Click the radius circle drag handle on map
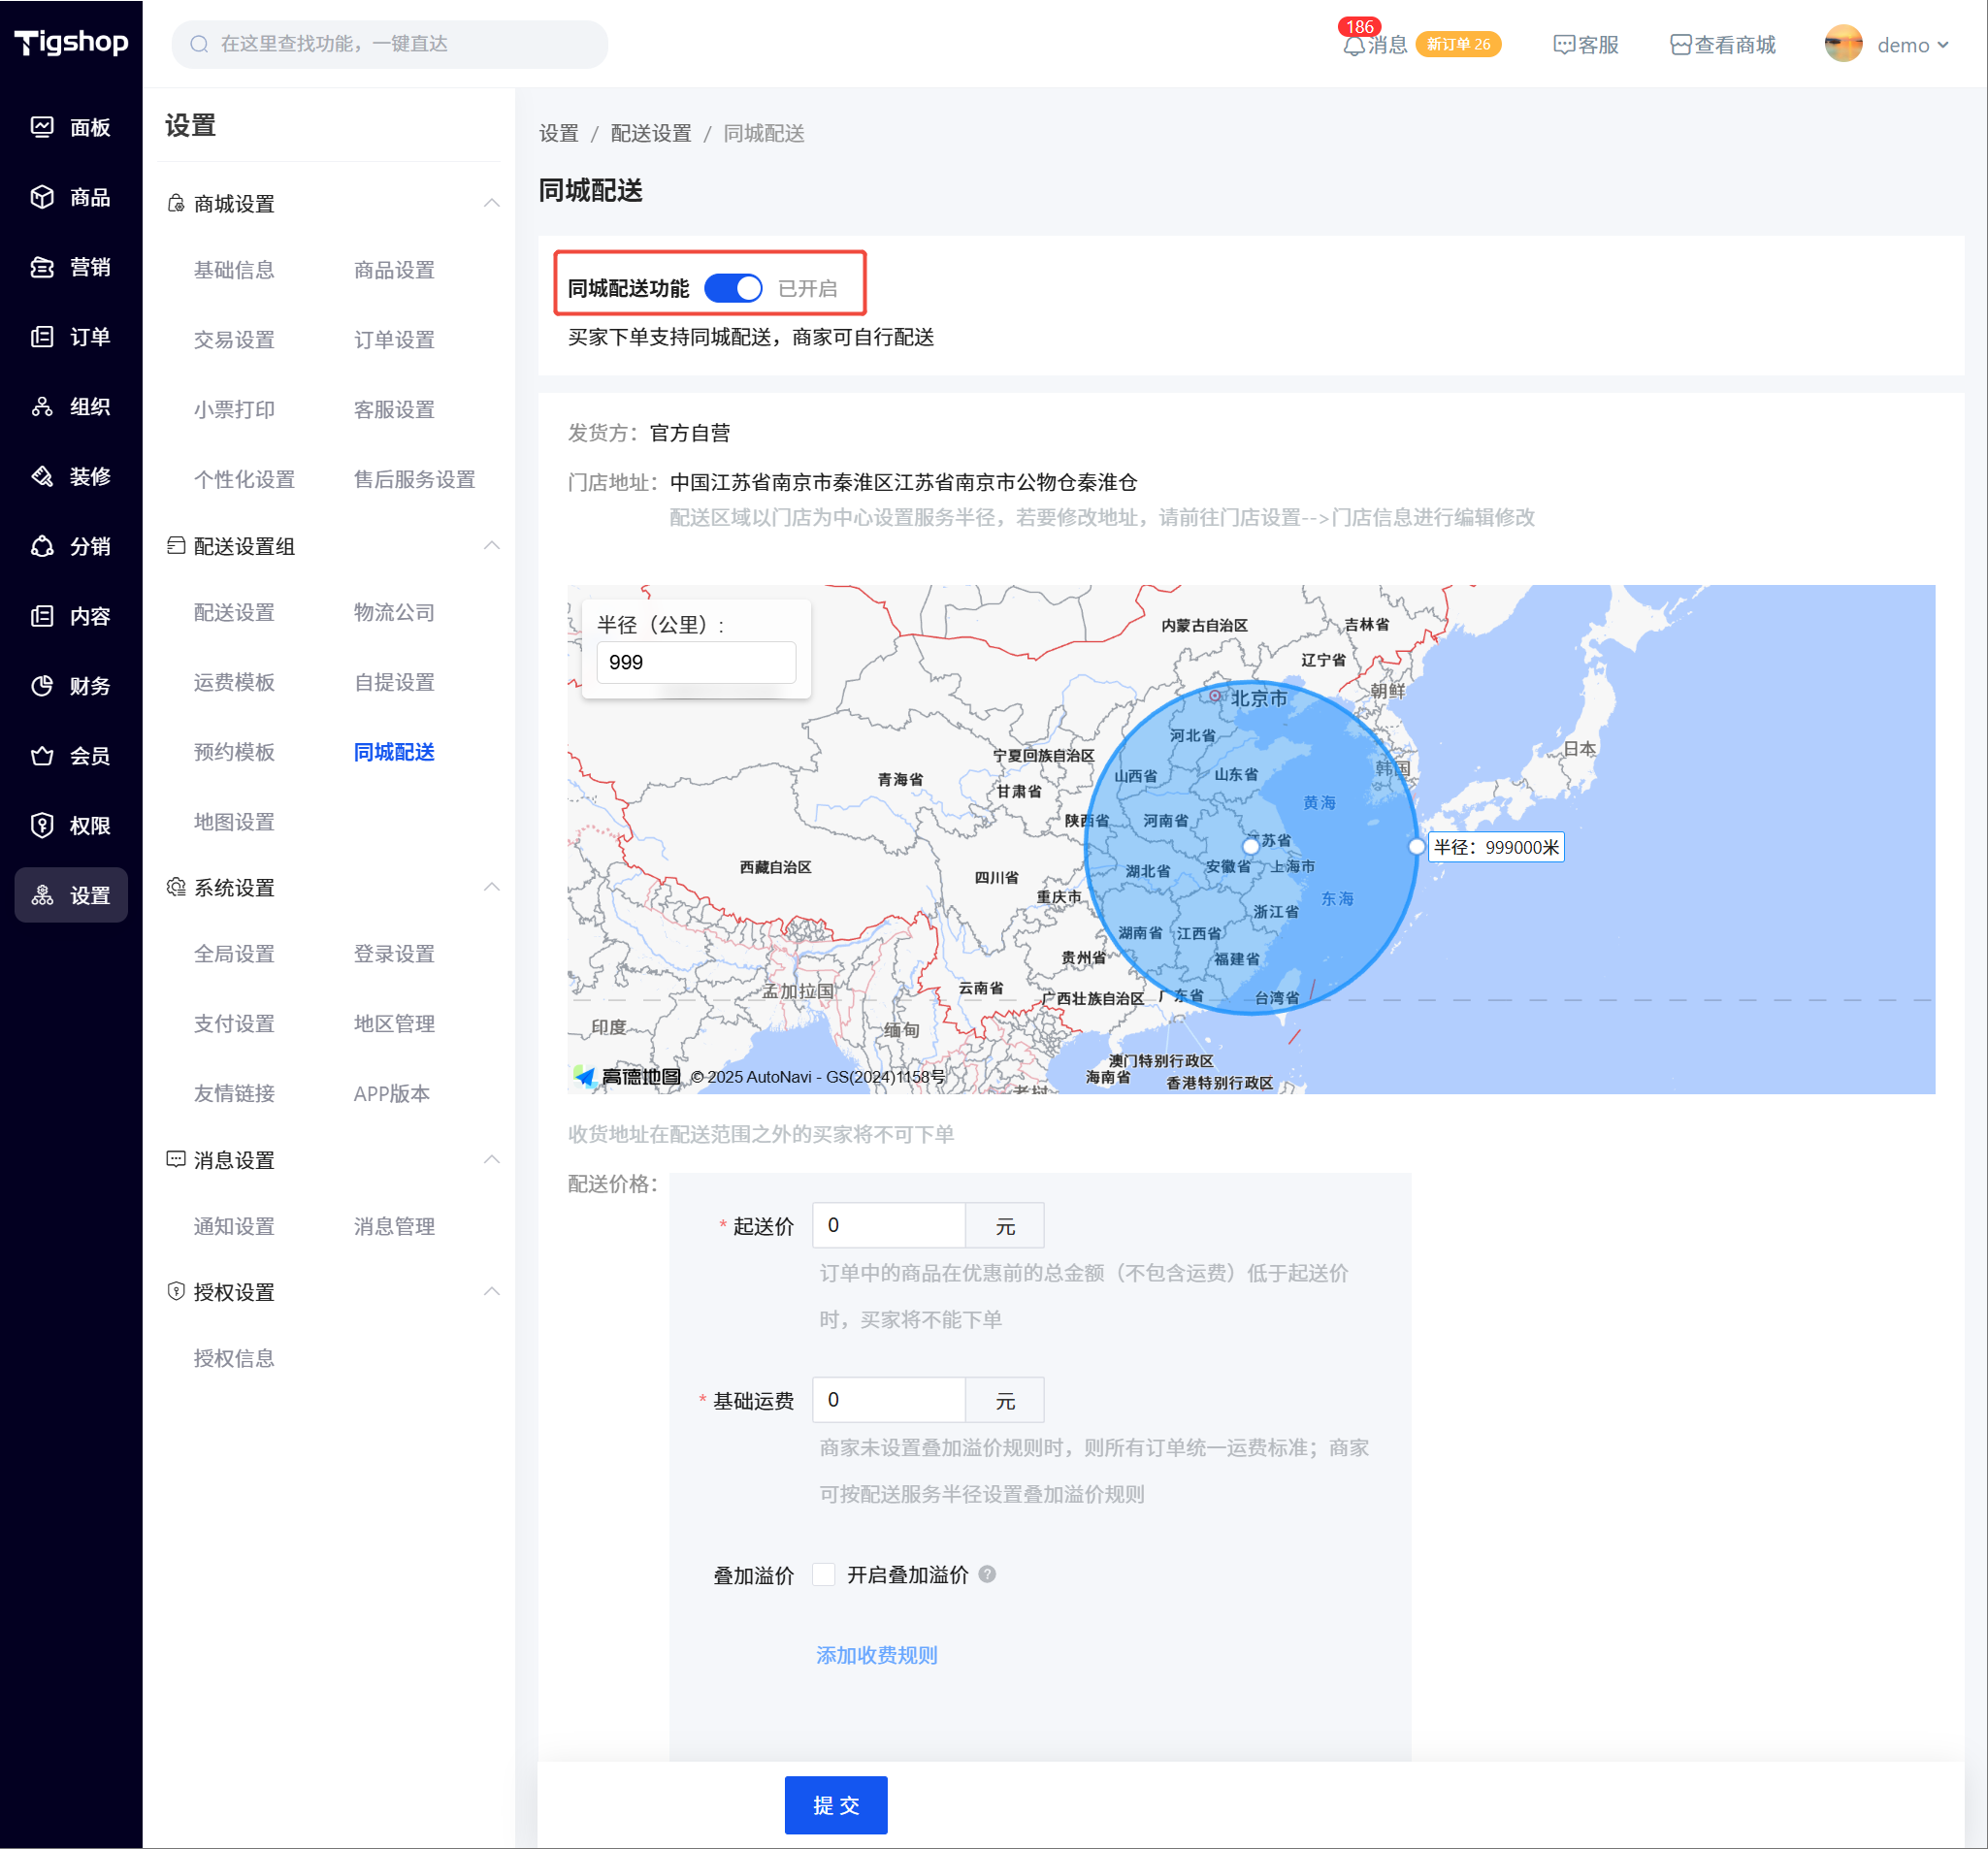Viewport: 1988px width, 1849px height. pos(1415,847)
